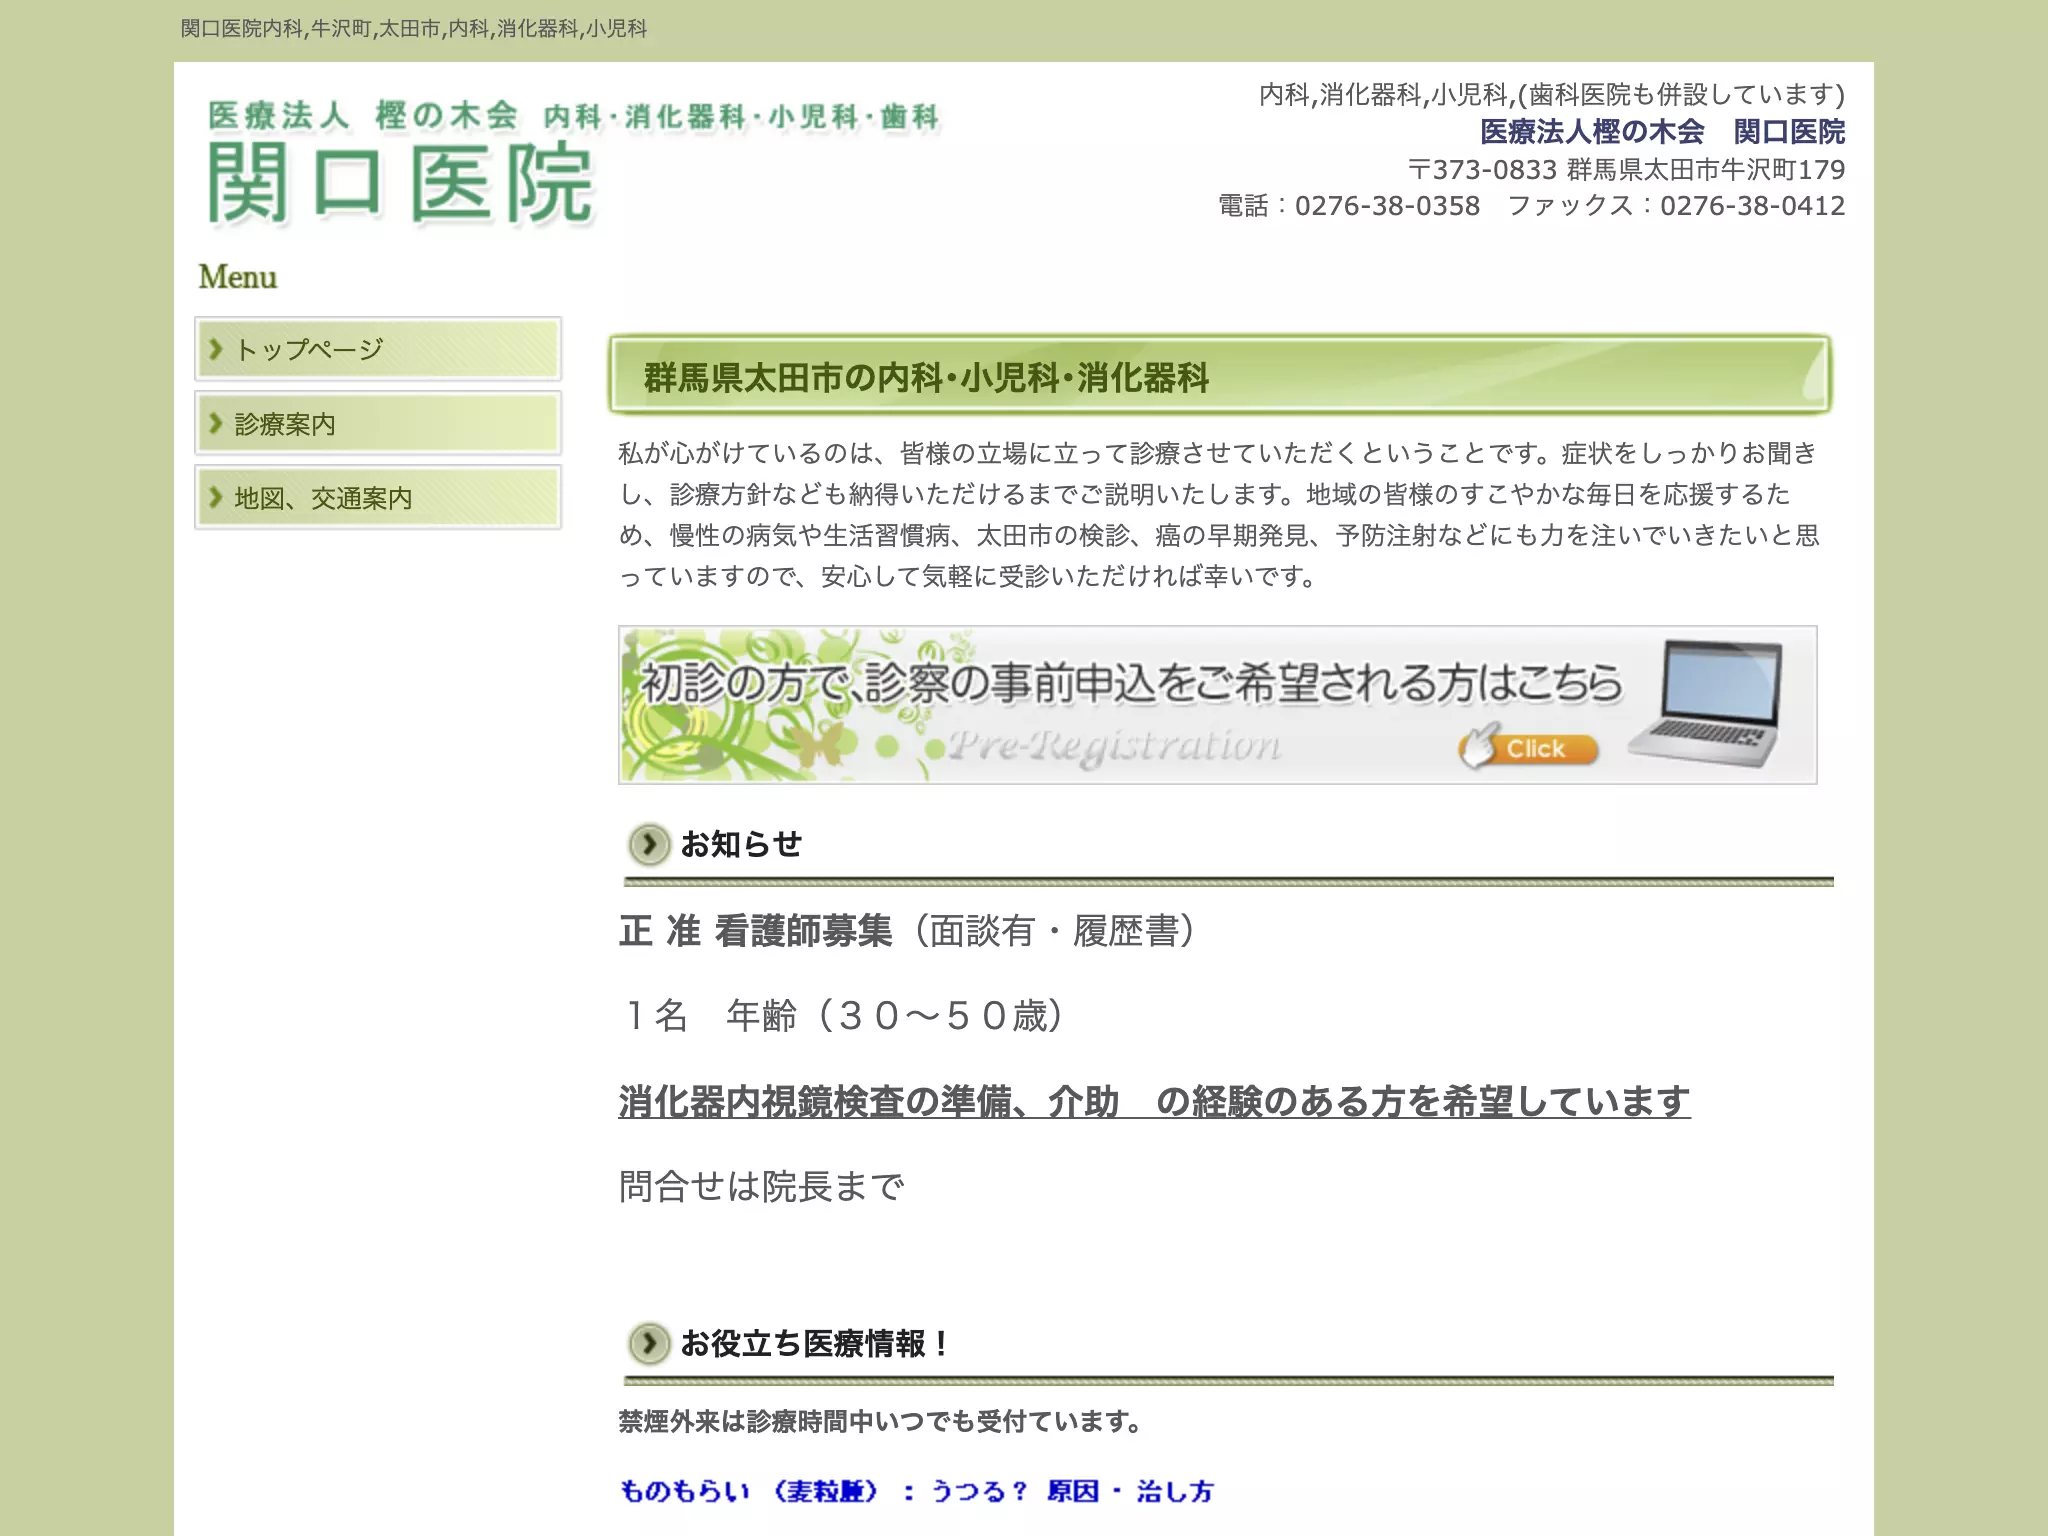Click the fax number 0276-38-0412
The height and width of the screenshot is (1536, 2048).
1753,206
